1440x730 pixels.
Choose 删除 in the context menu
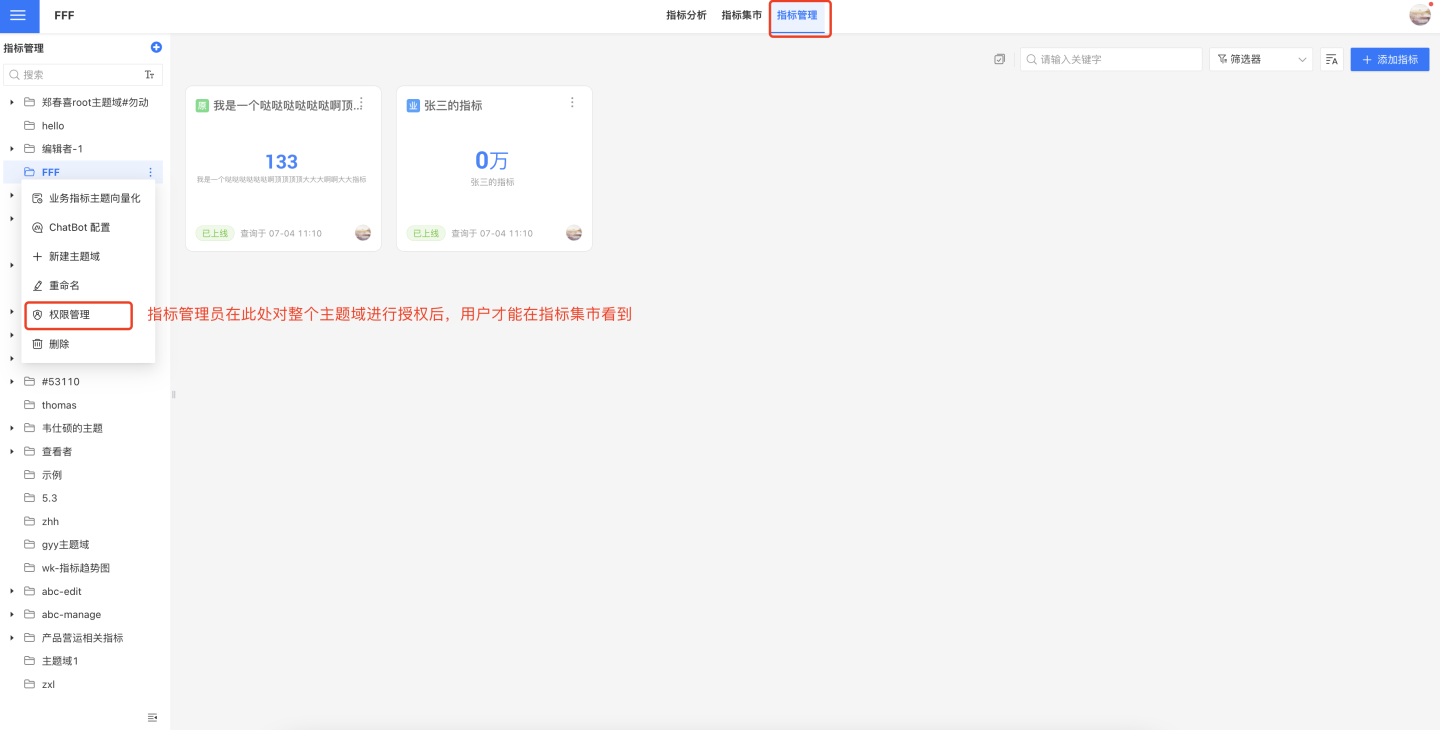[59, 344]
